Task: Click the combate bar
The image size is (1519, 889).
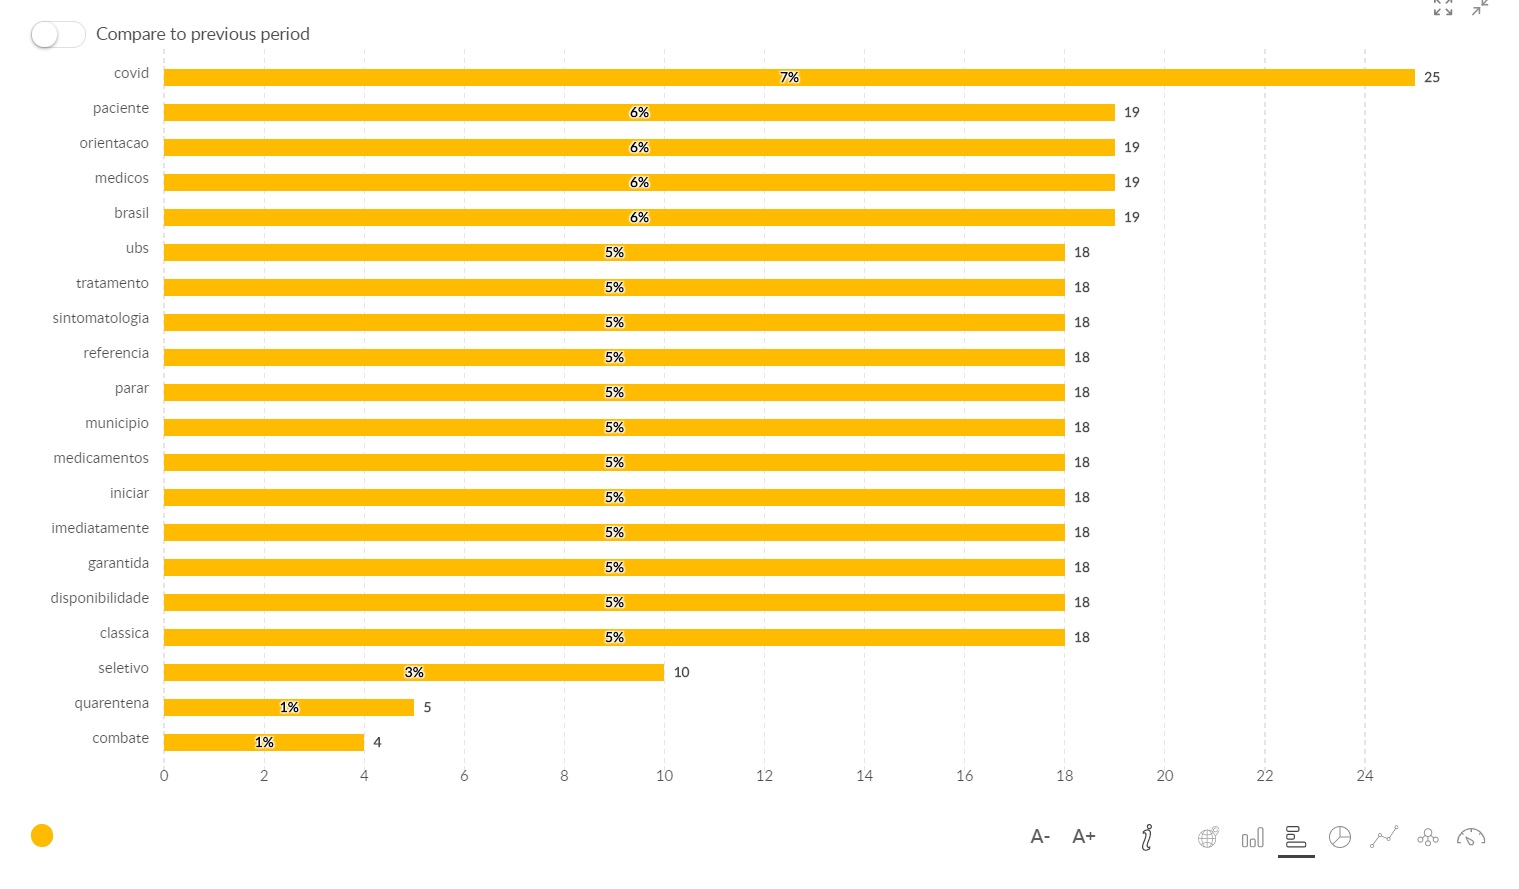Action: (x=264, y=743)
